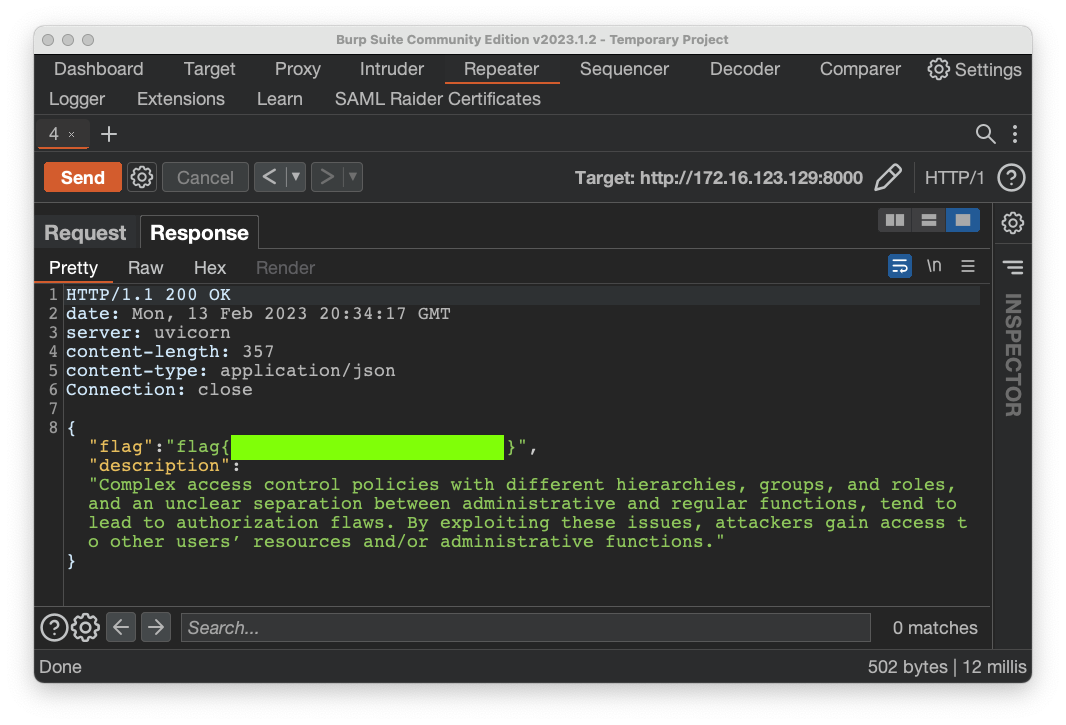
Task: Select the top-bottom split layout view
Action: [929, 220]
